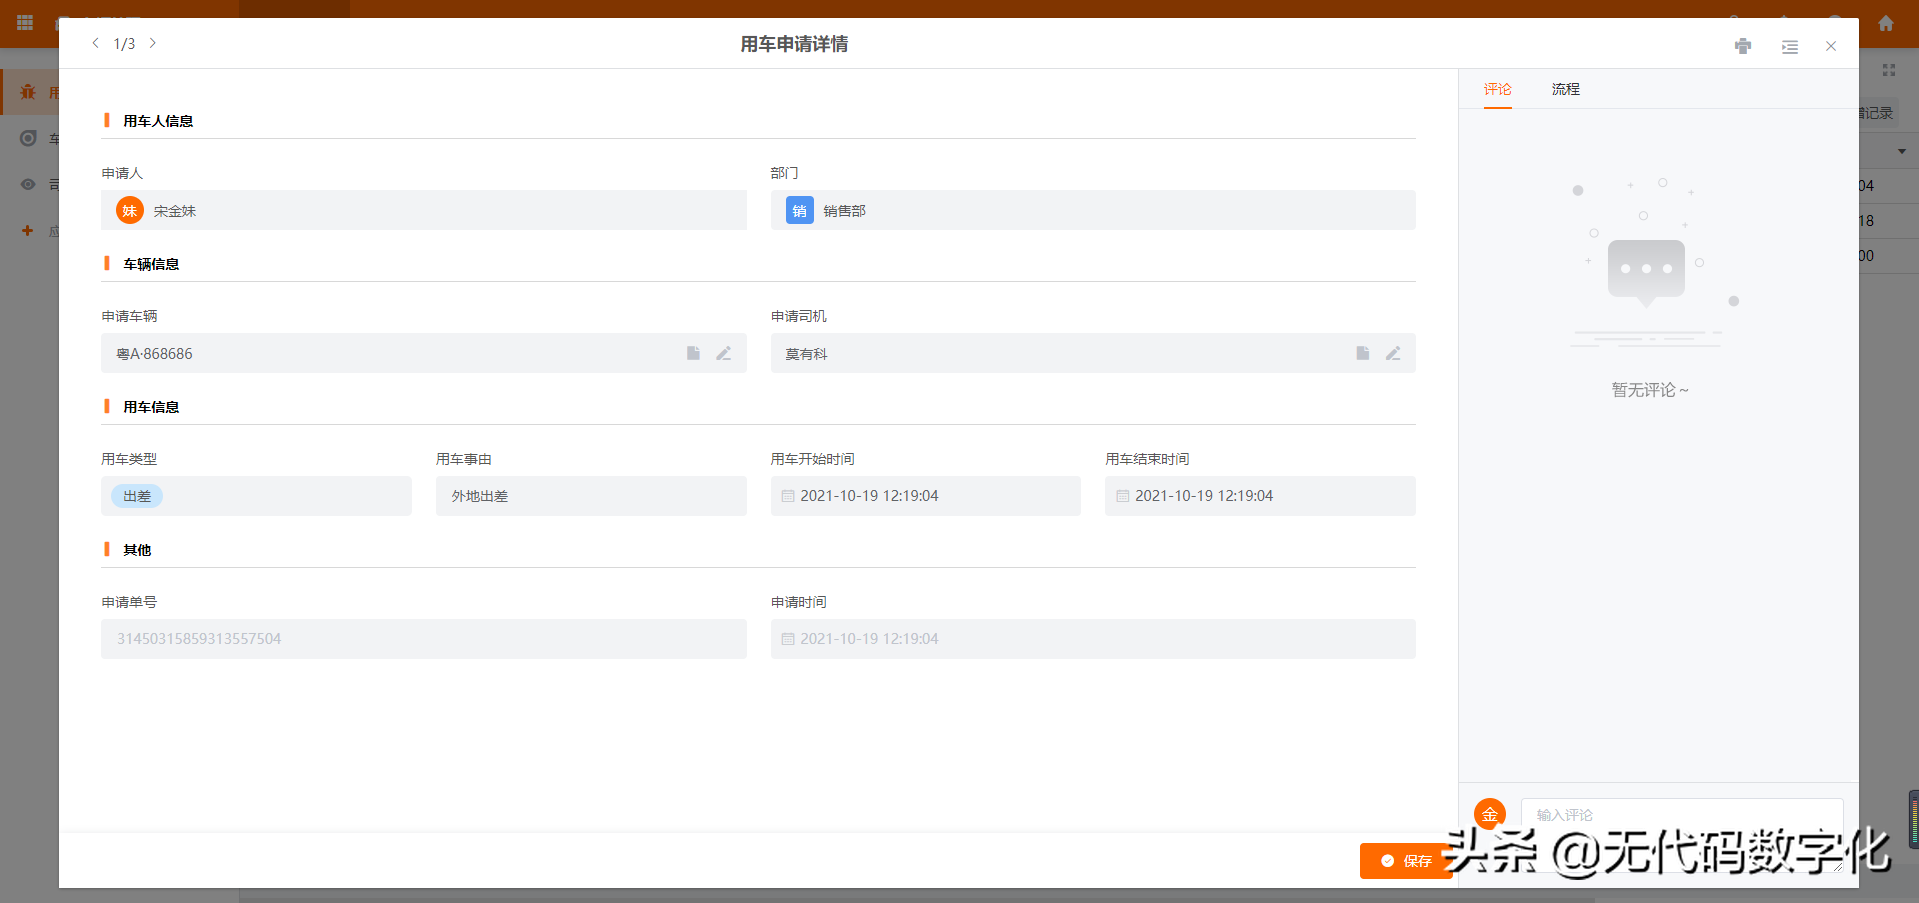Image resolution: width=1919 pixels, height=903 pixels.
Task: Expand the dropdown arrow in background table
Action: pos(1902,152)
